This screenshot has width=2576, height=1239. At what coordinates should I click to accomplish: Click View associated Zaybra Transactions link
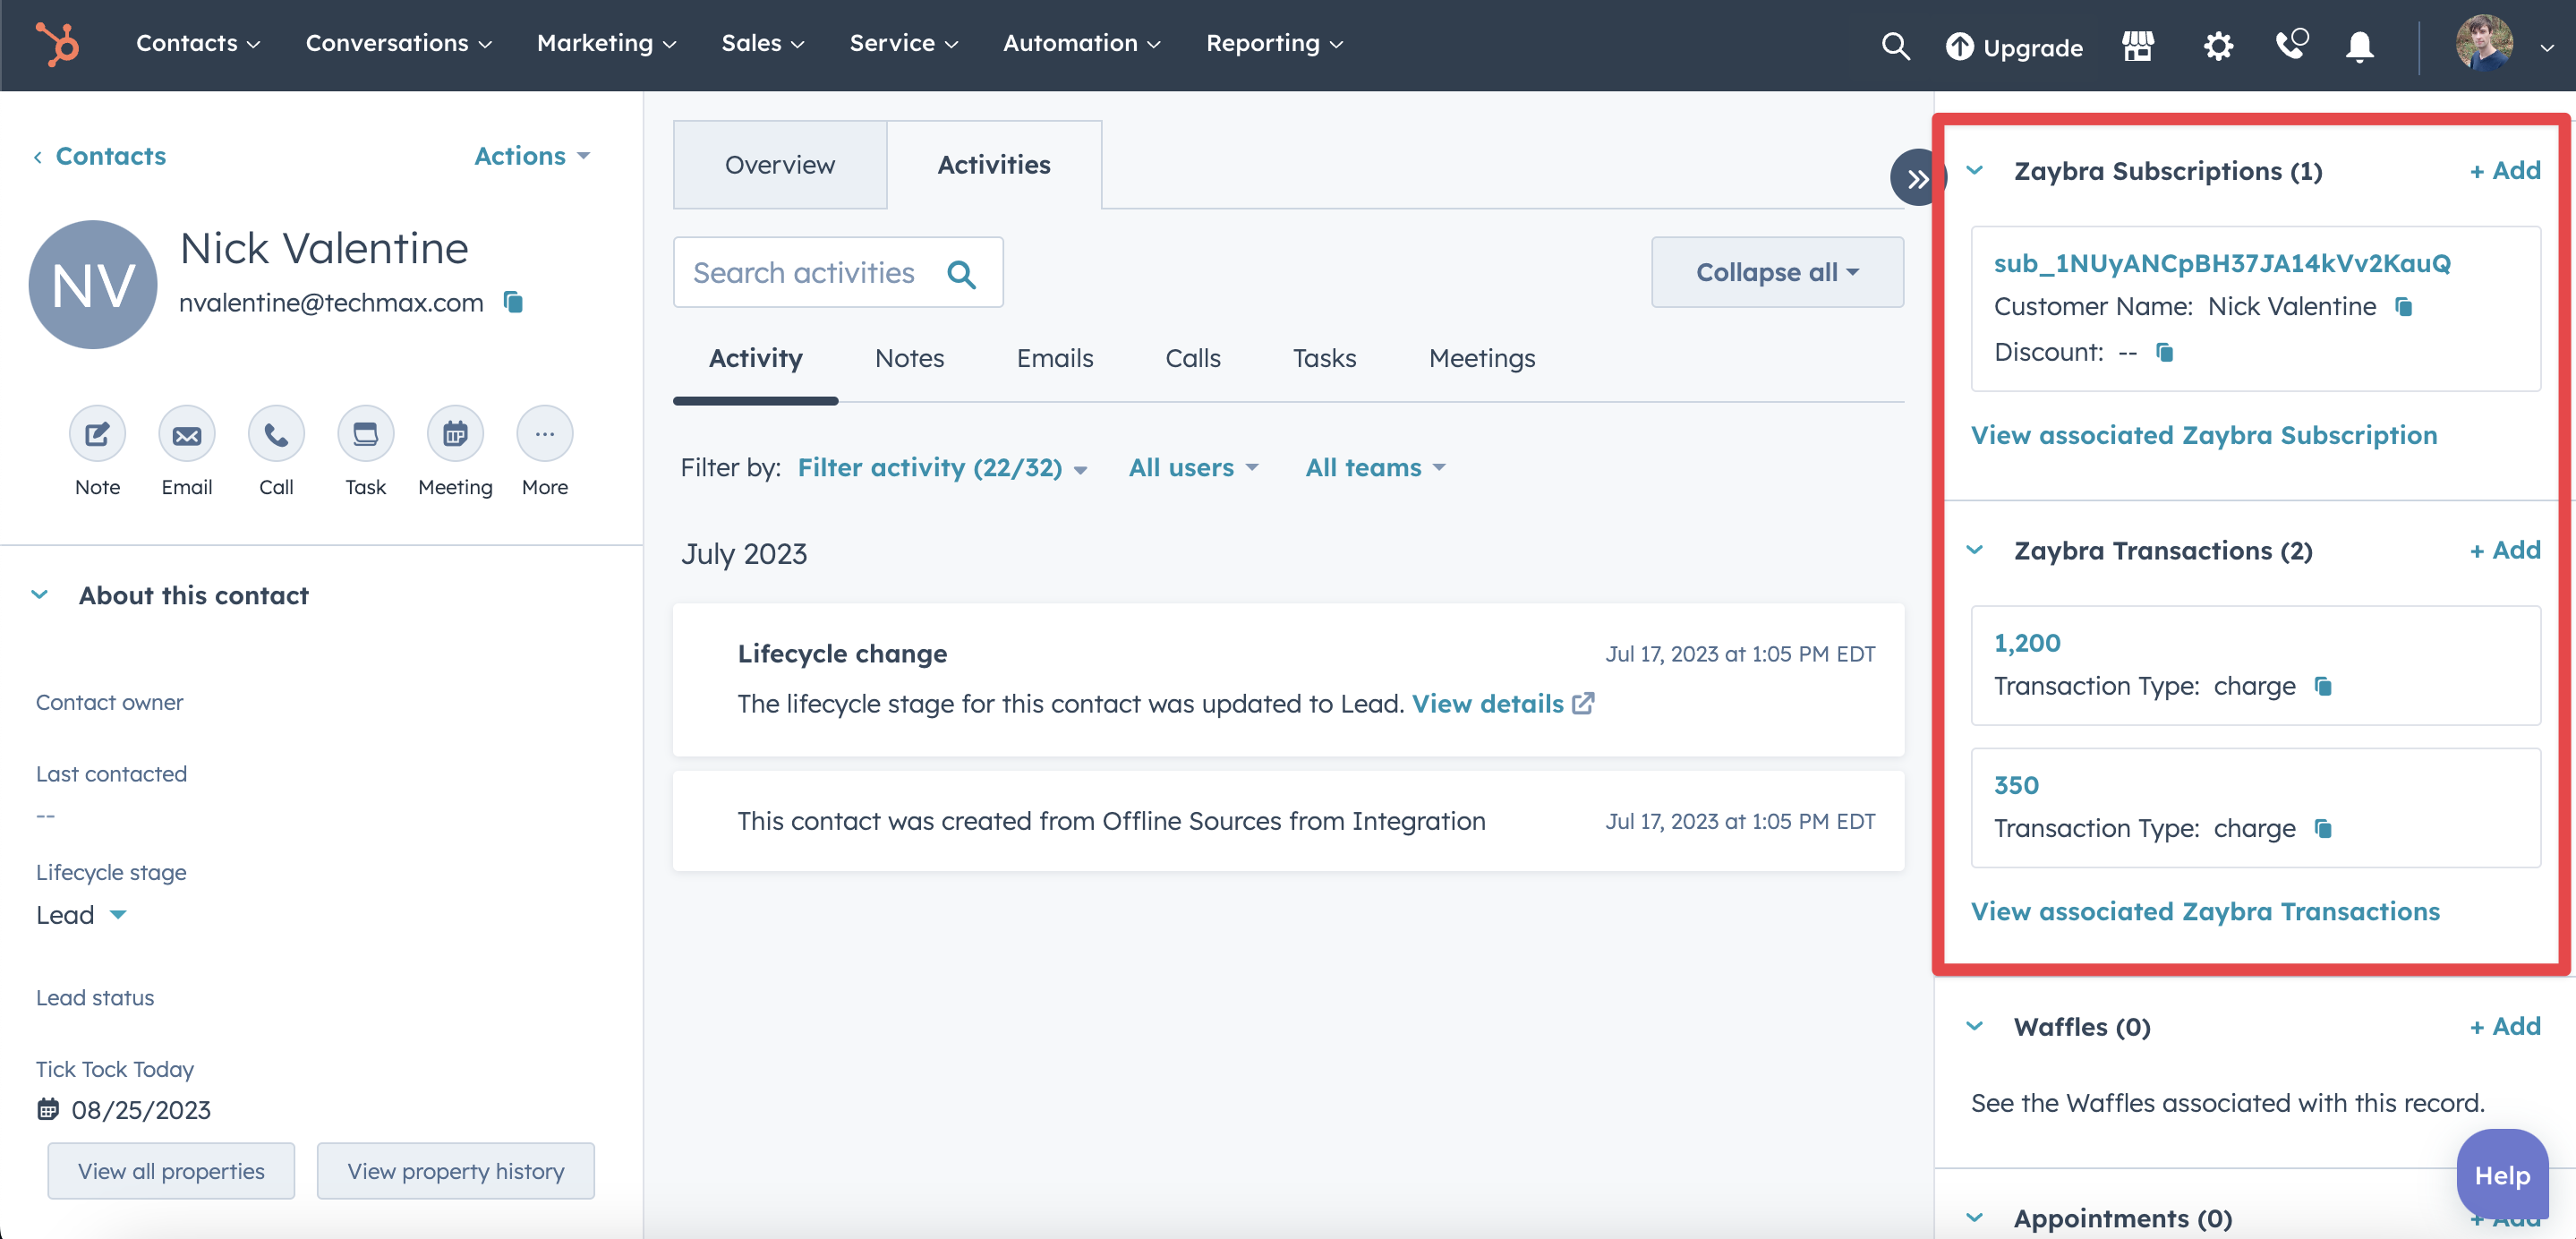(x=2205, y=911)
